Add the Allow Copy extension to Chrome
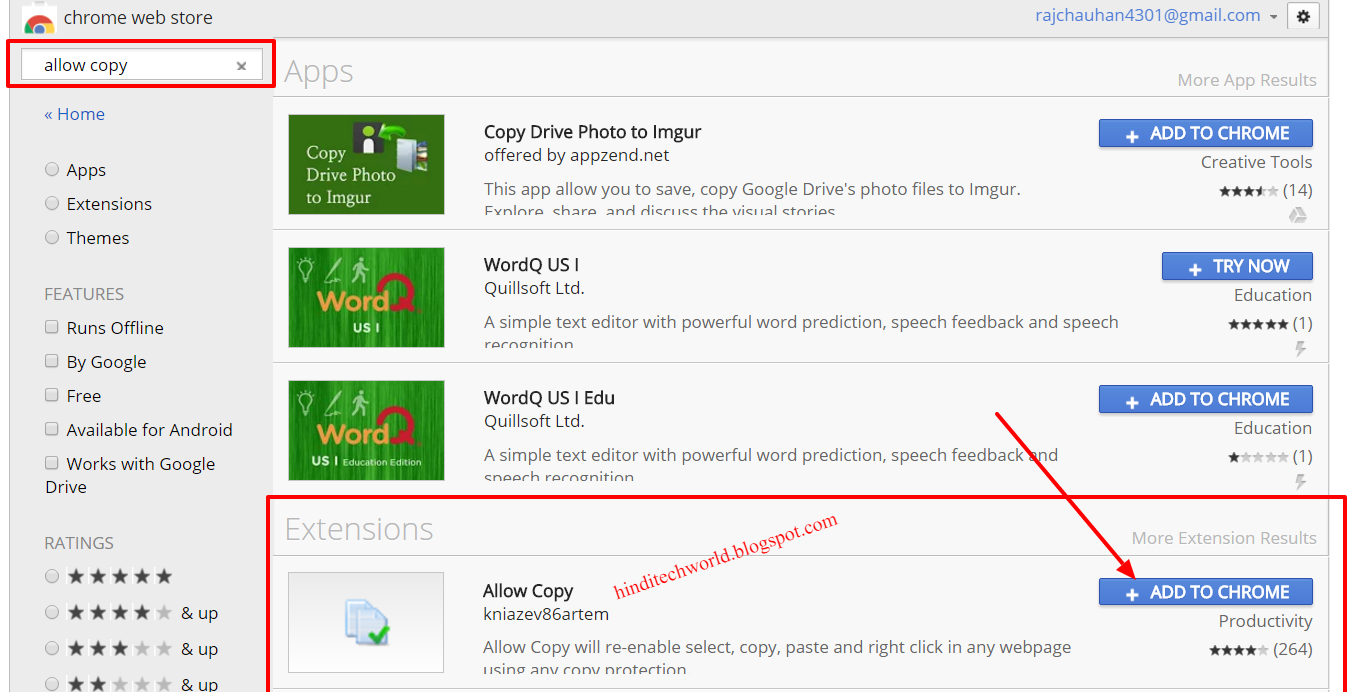 [1206, 592]
